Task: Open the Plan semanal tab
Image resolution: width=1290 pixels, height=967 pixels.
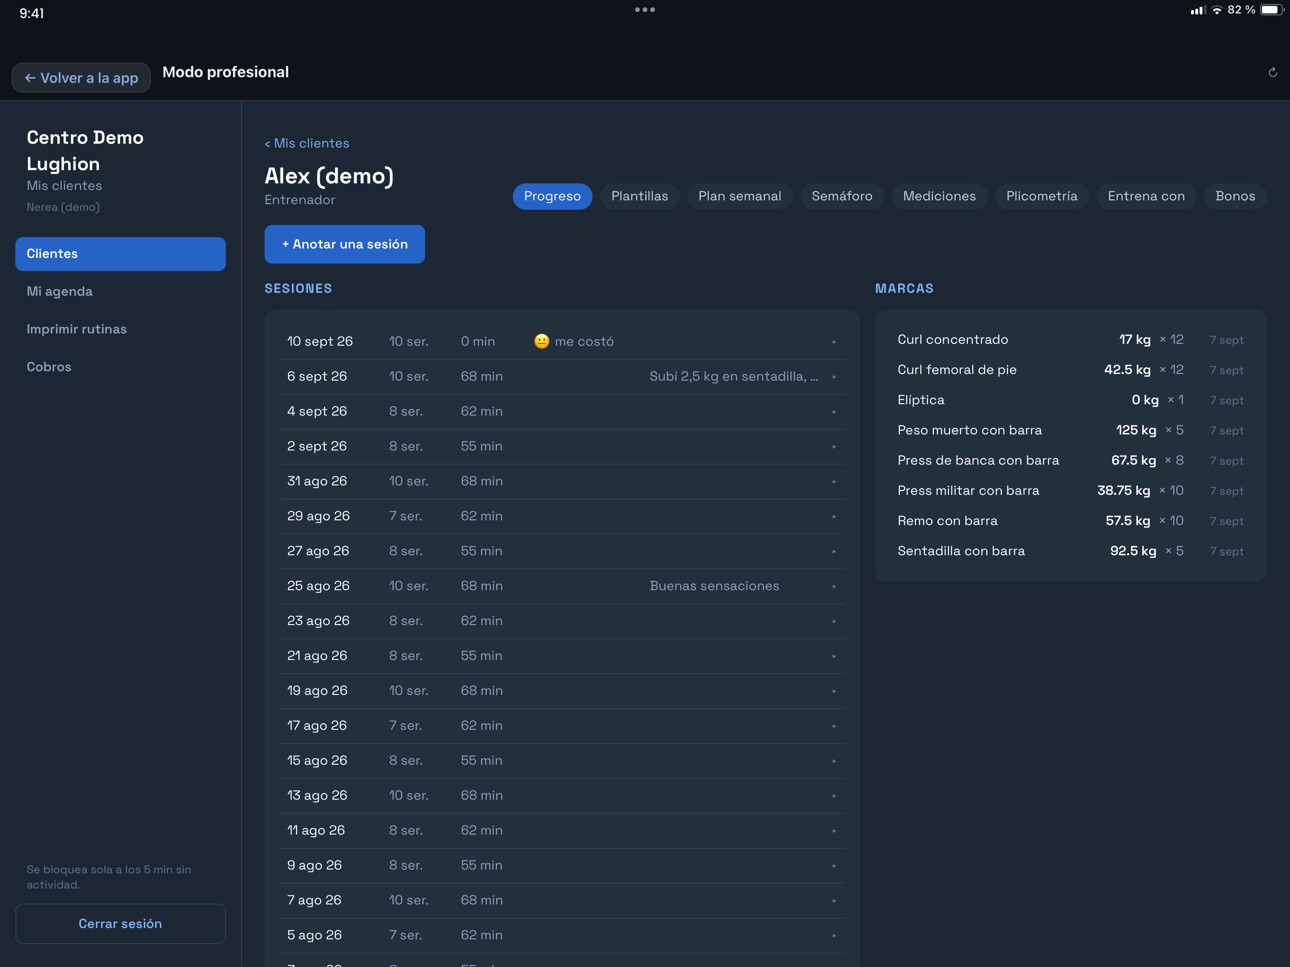Action: tap(739, 196)
